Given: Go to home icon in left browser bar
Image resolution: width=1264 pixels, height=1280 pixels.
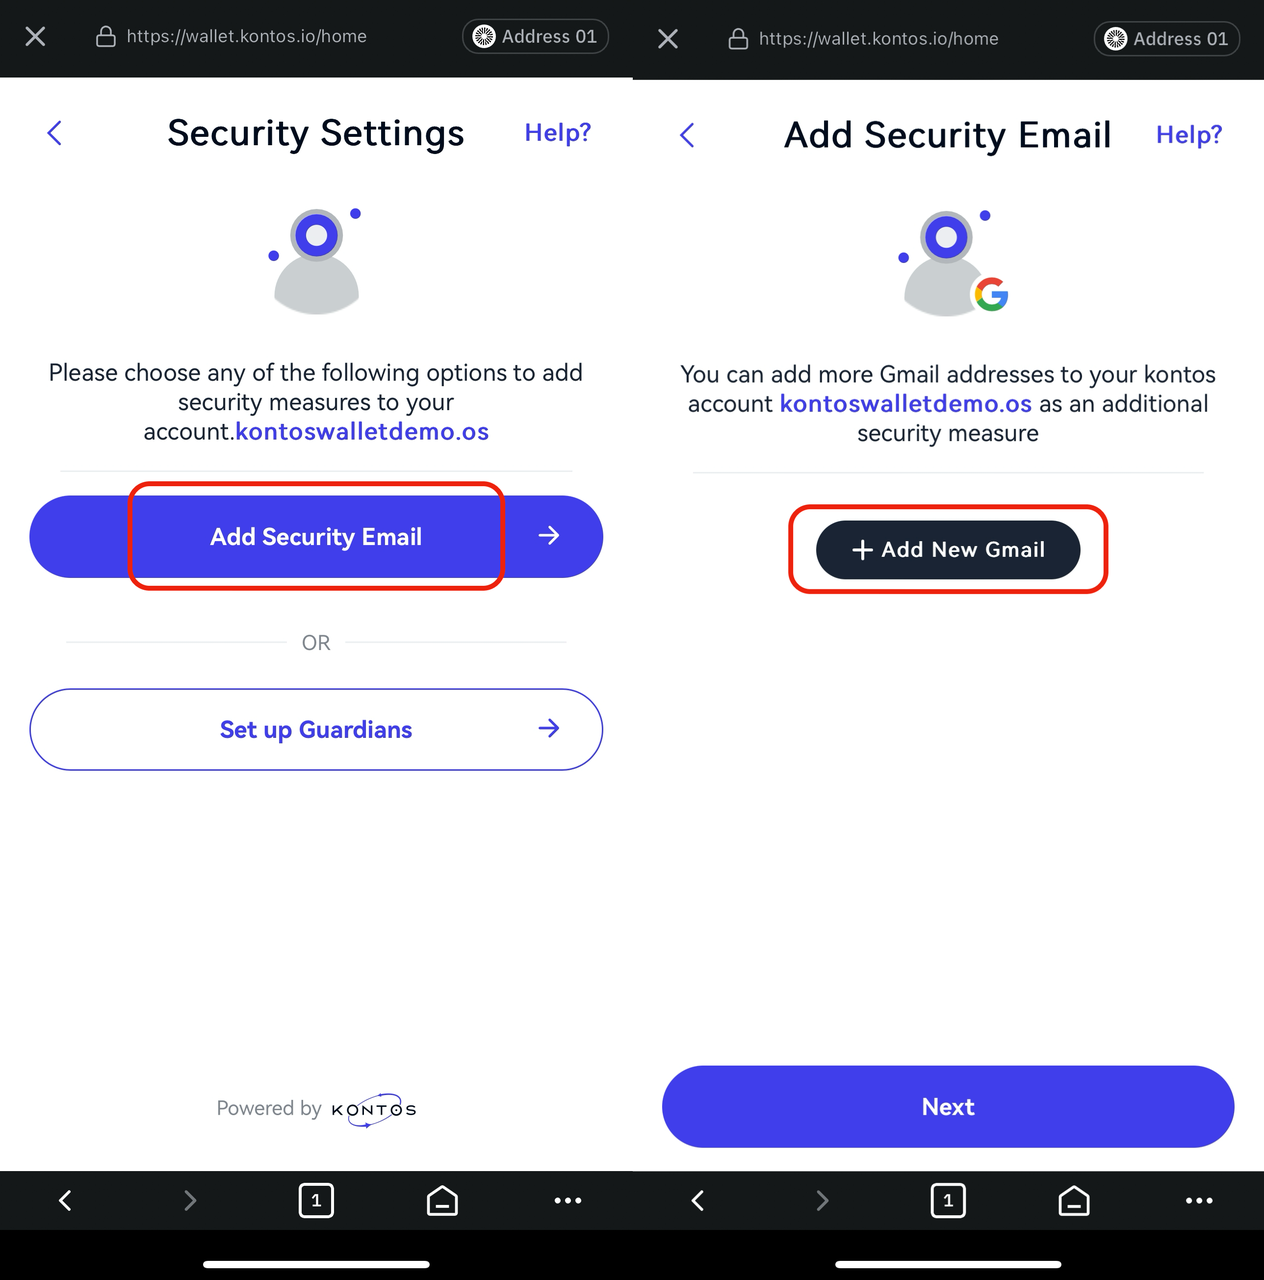Looking at the screenshot, I should tap(442, 1200).
